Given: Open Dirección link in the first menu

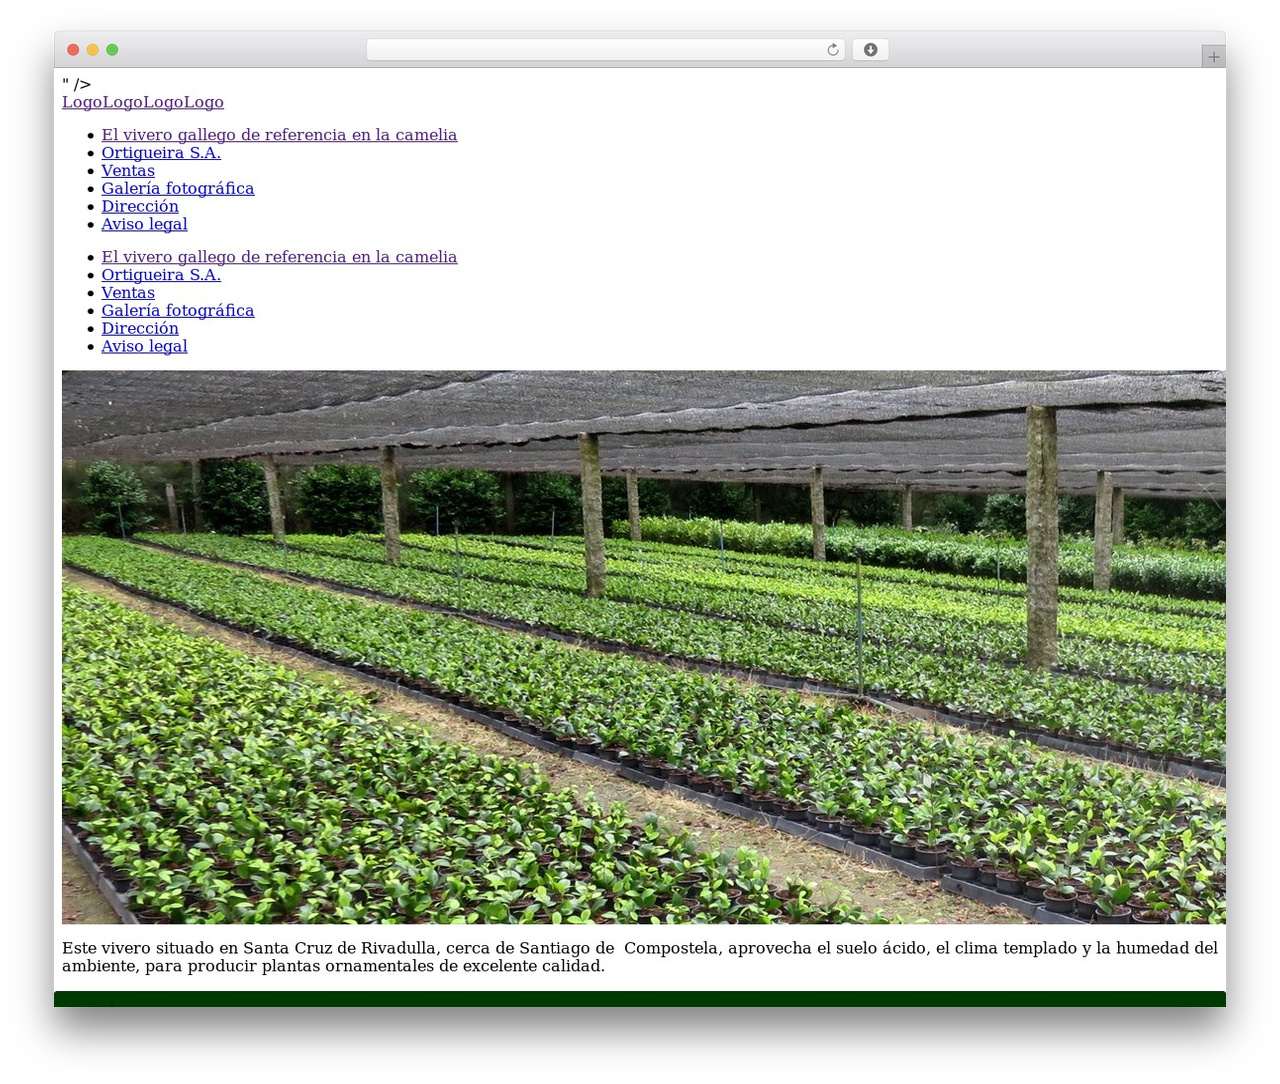Looking at the screenshot, I should pyautogui.click(x=140, y=207).
